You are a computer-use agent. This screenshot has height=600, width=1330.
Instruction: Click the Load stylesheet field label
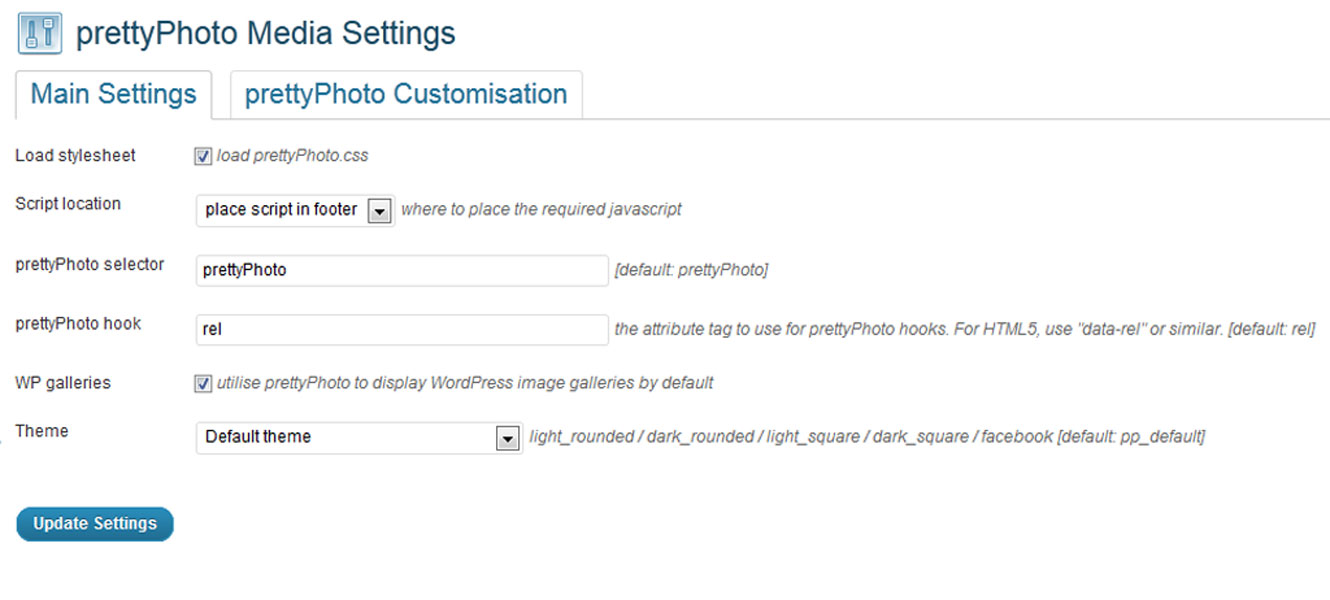click(x=75, y=155)
